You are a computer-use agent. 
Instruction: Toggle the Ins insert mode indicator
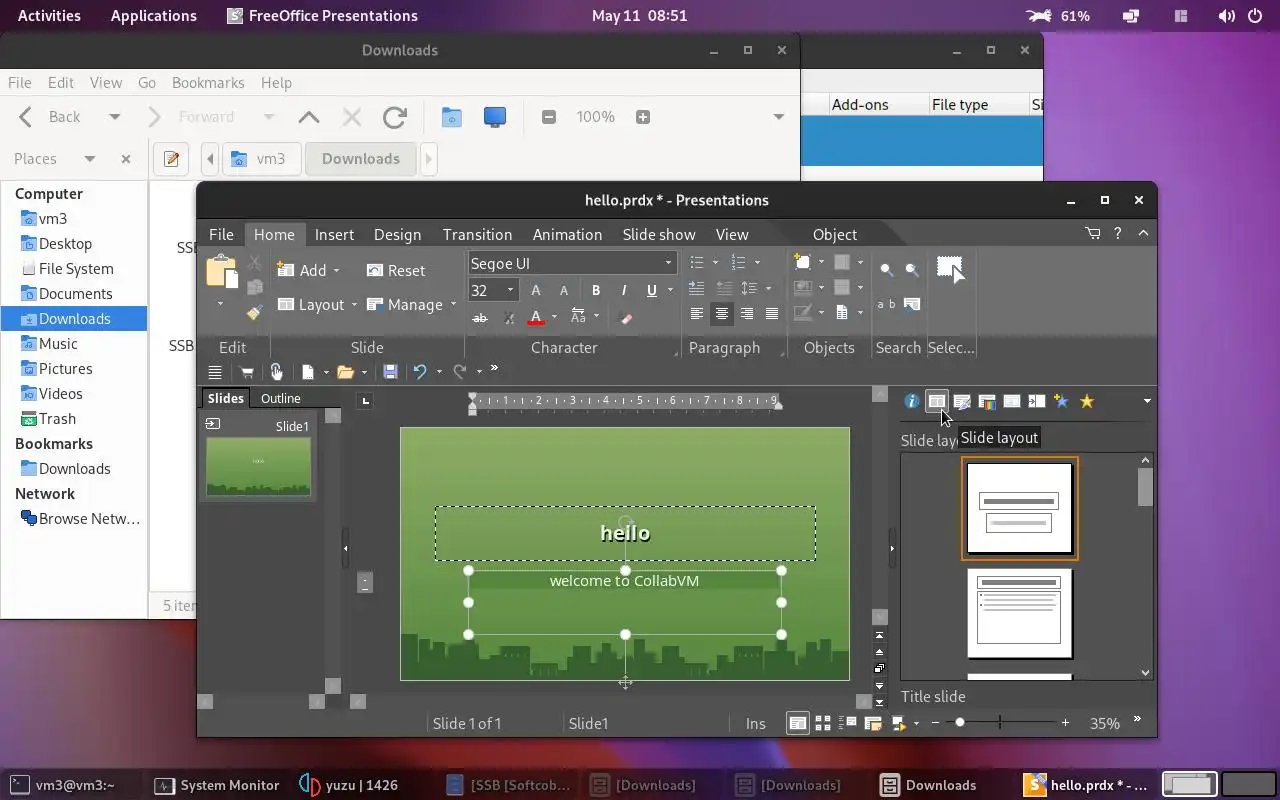[x=755, y=723]
